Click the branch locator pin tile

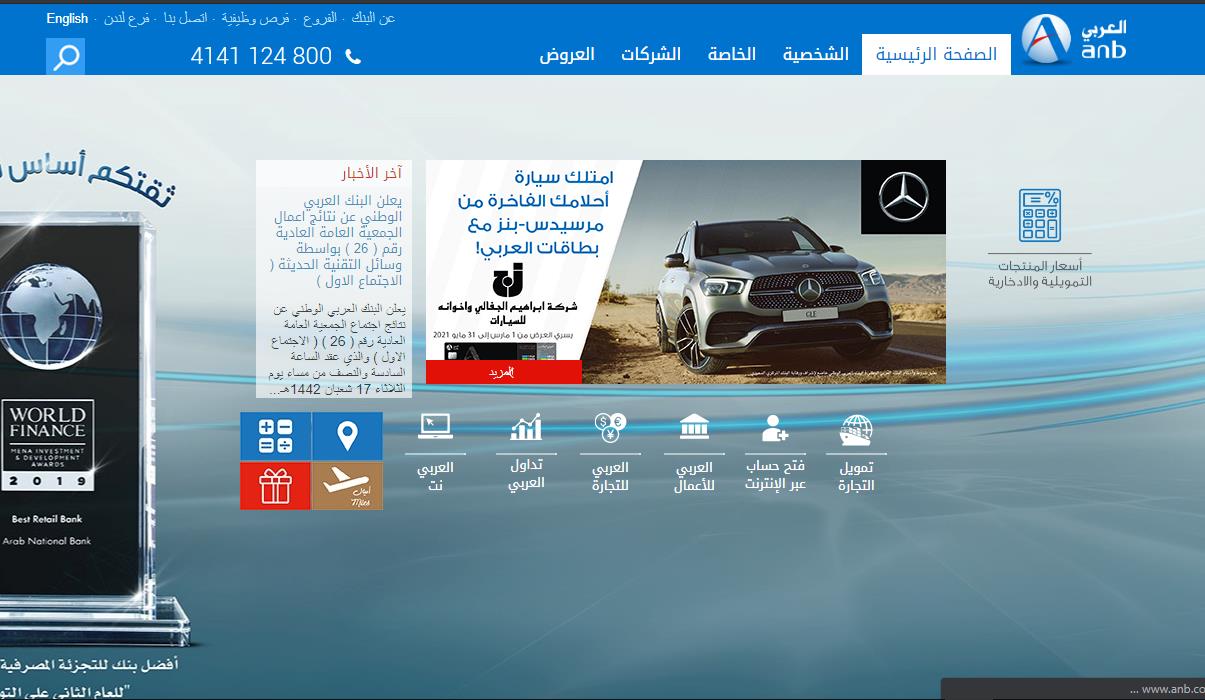tap(347, 436)
